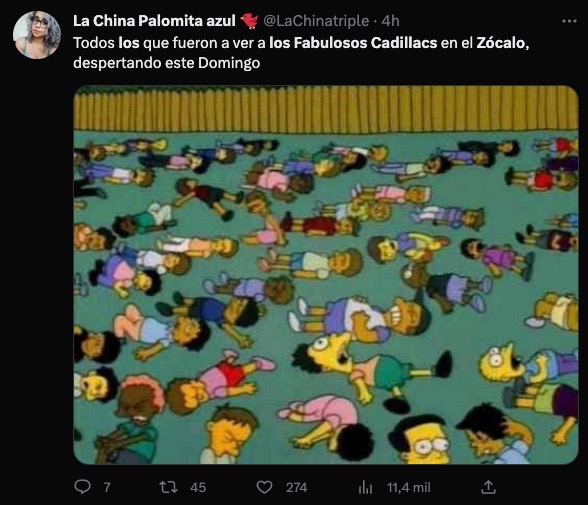Open the reply comment icon
This screenshot has height=505, width=588.
82,487
